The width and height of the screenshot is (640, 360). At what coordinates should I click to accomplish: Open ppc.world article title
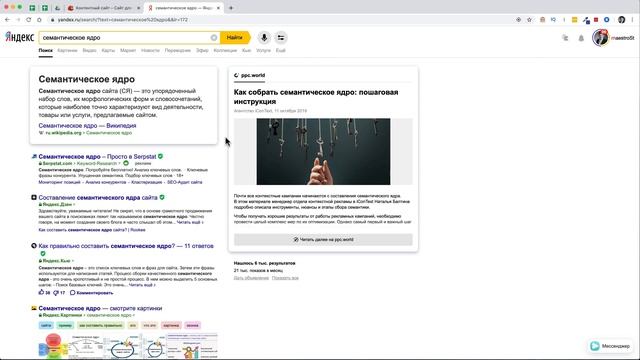point(316,97)
